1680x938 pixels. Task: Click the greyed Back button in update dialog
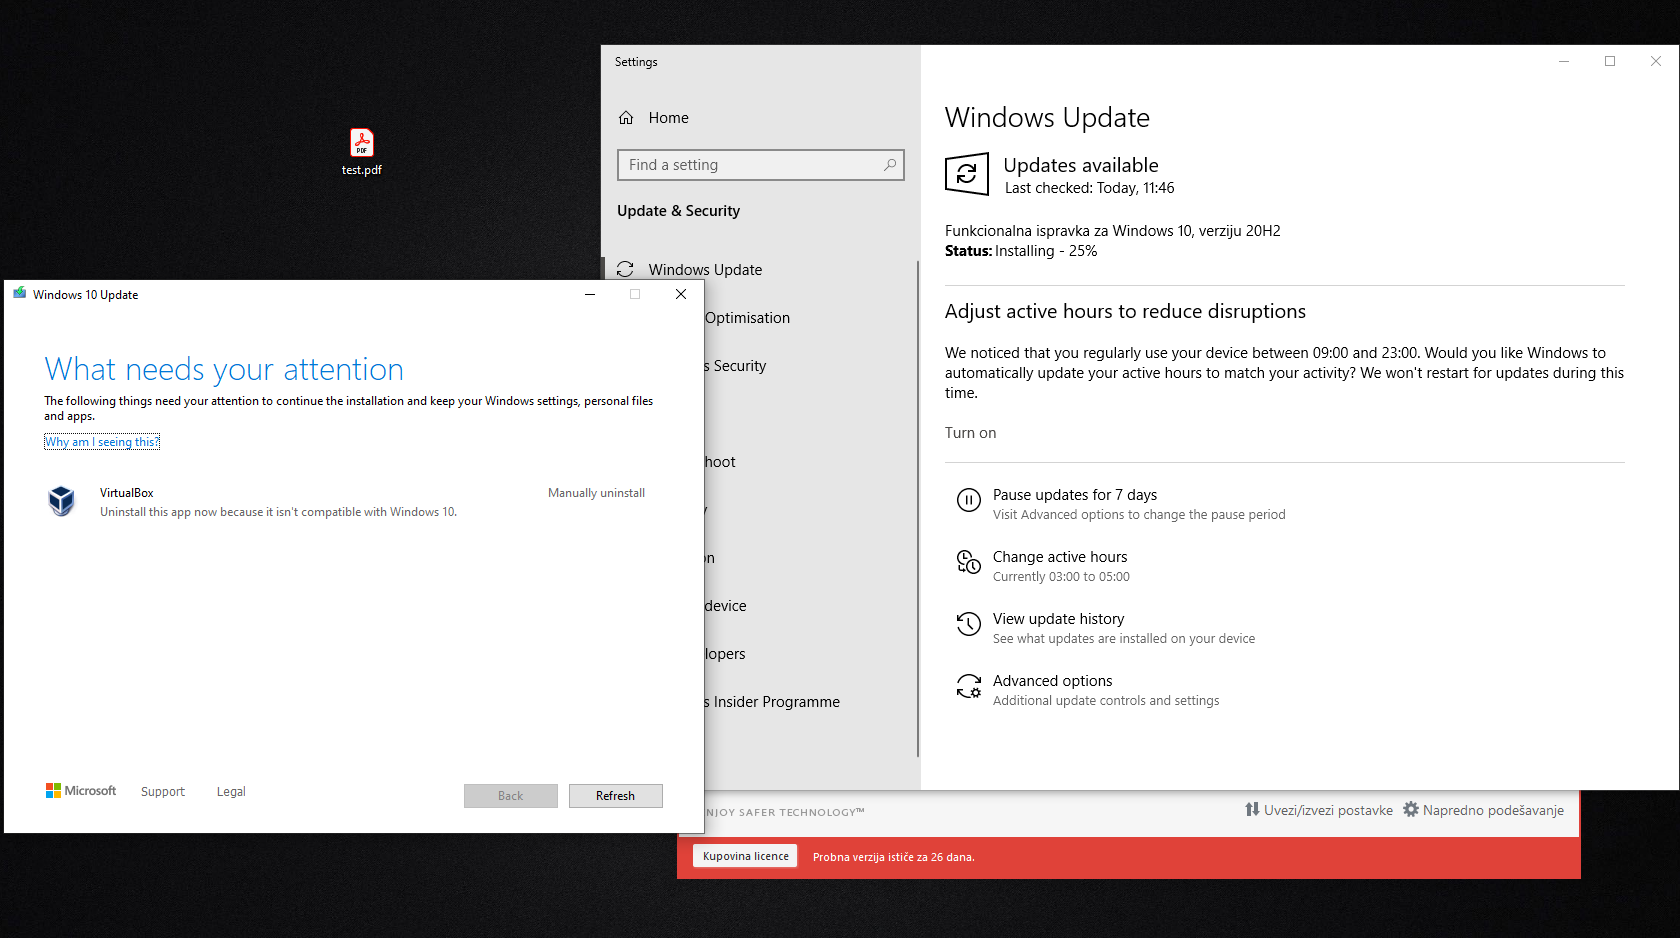(x=510, y=796)
